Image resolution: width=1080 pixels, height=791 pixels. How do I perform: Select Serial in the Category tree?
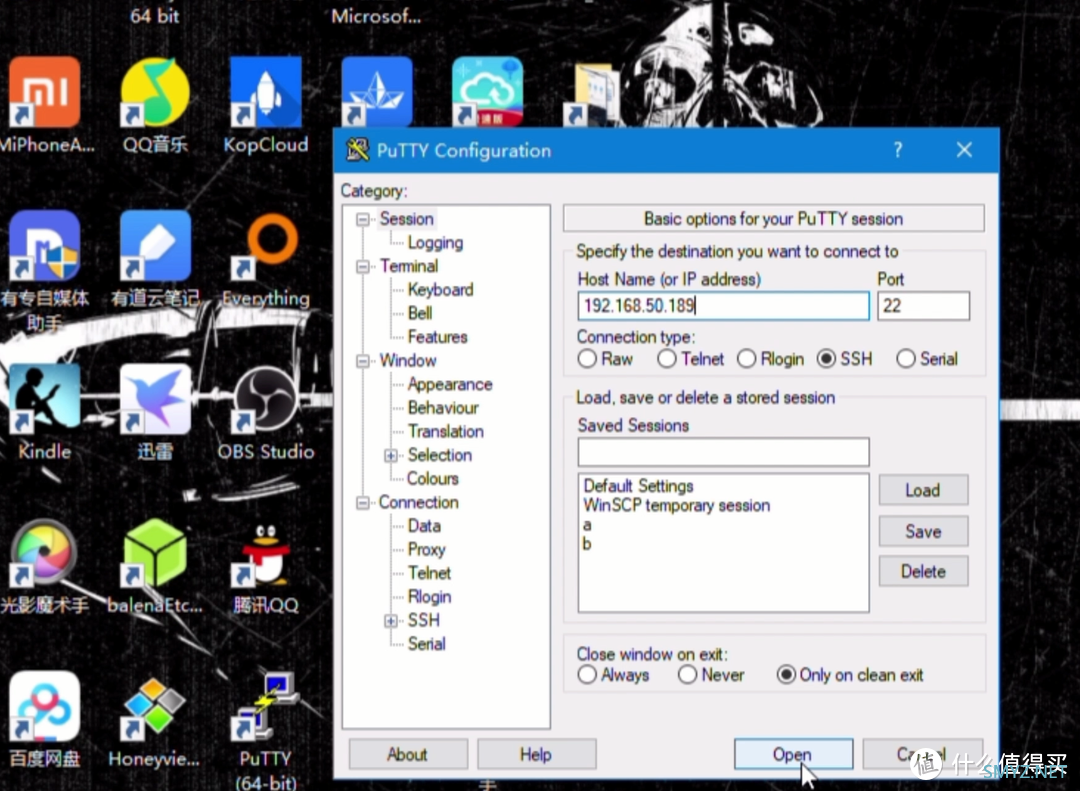click(x=426, y=644)
